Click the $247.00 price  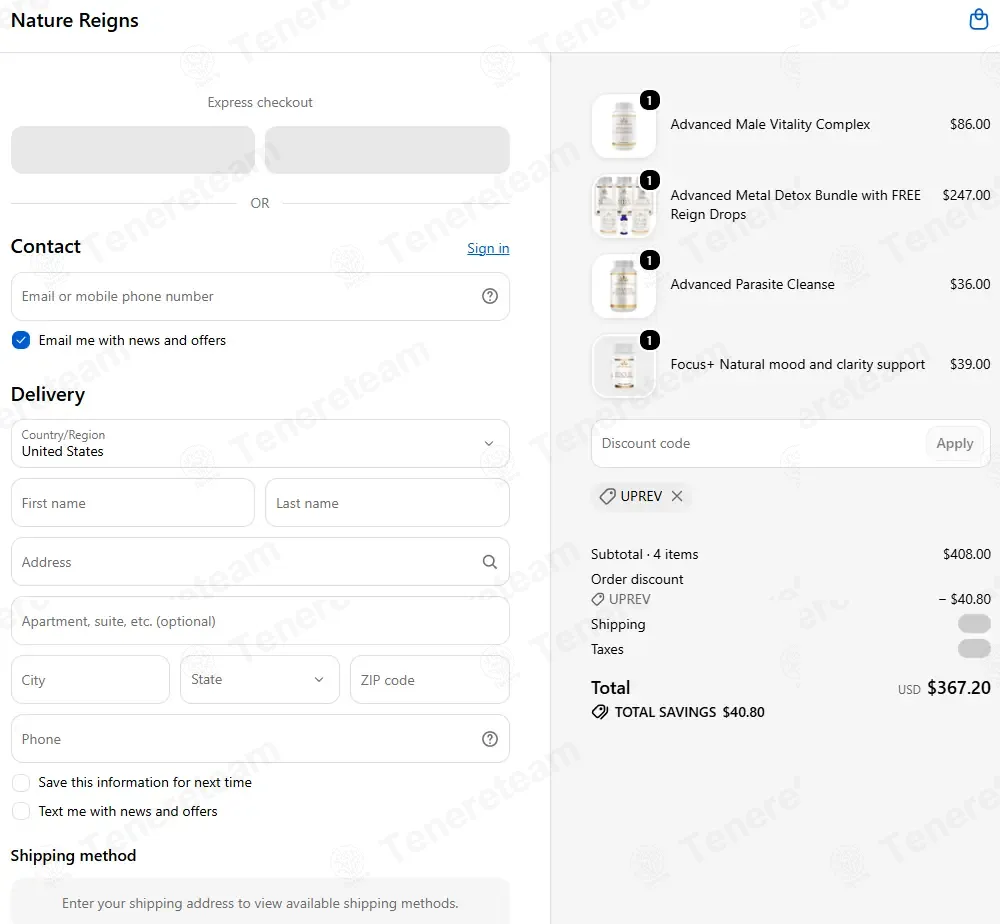[x=966, y=195]
